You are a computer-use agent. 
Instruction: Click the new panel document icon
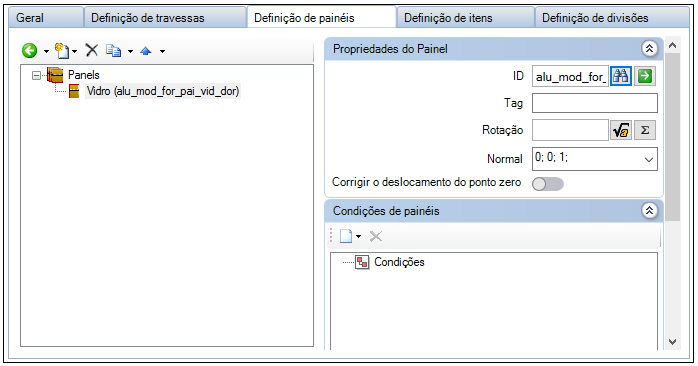[x=62, y=51]
